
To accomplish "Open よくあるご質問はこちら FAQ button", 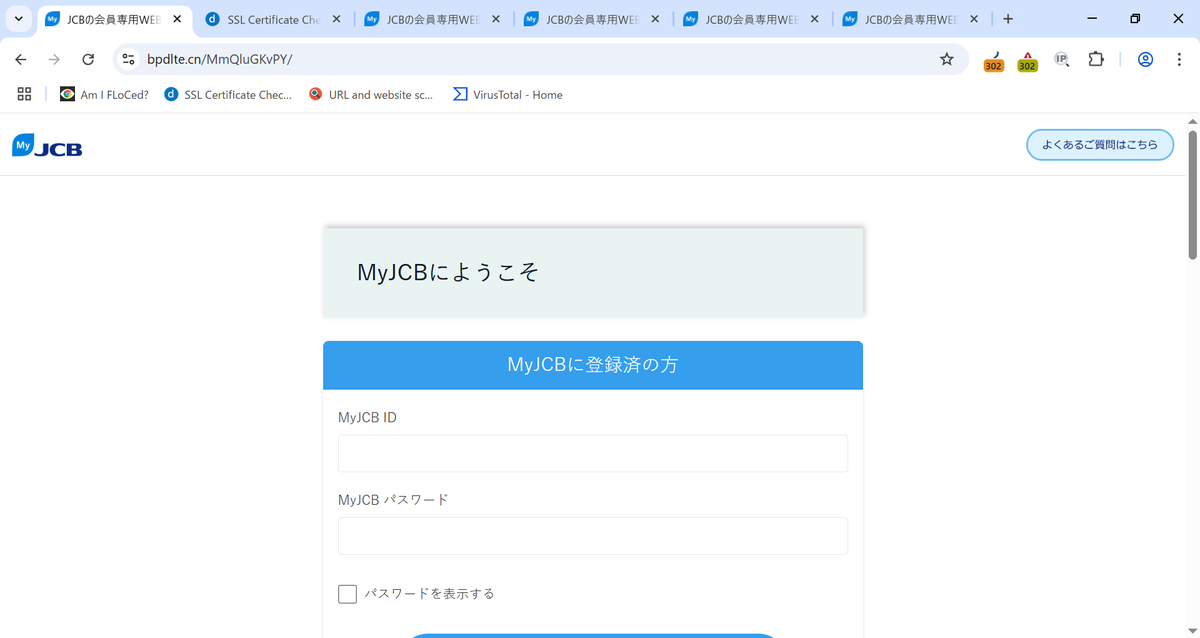I will pos(1100,145).
